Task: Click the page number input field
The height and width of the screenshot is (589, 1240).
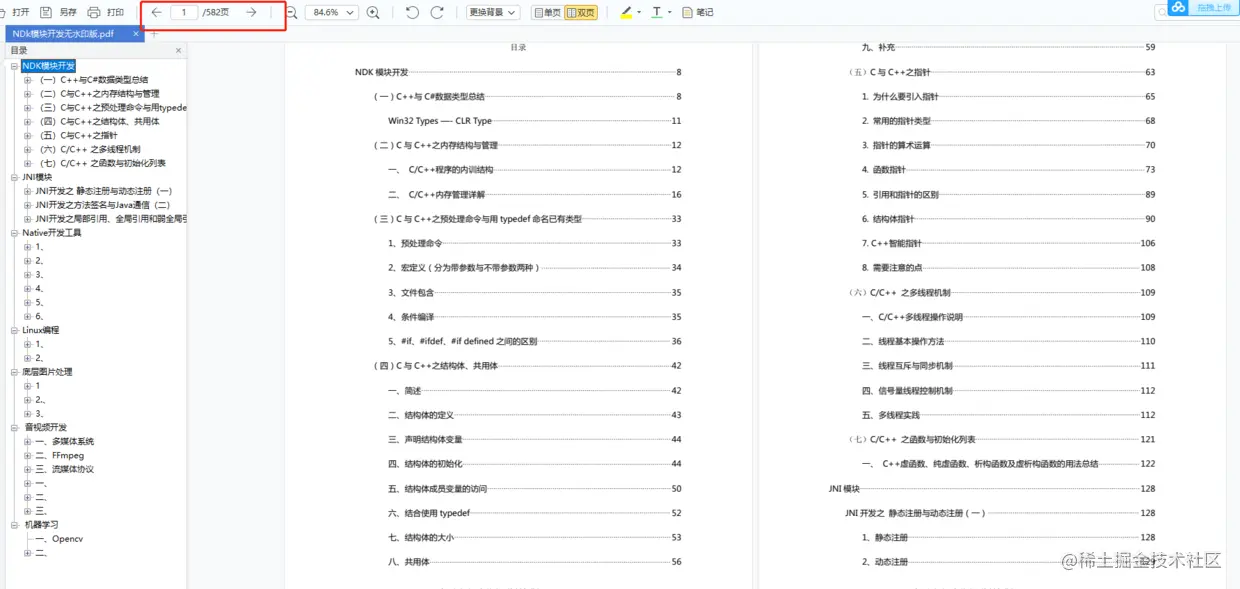Action: tap(184, 13)
